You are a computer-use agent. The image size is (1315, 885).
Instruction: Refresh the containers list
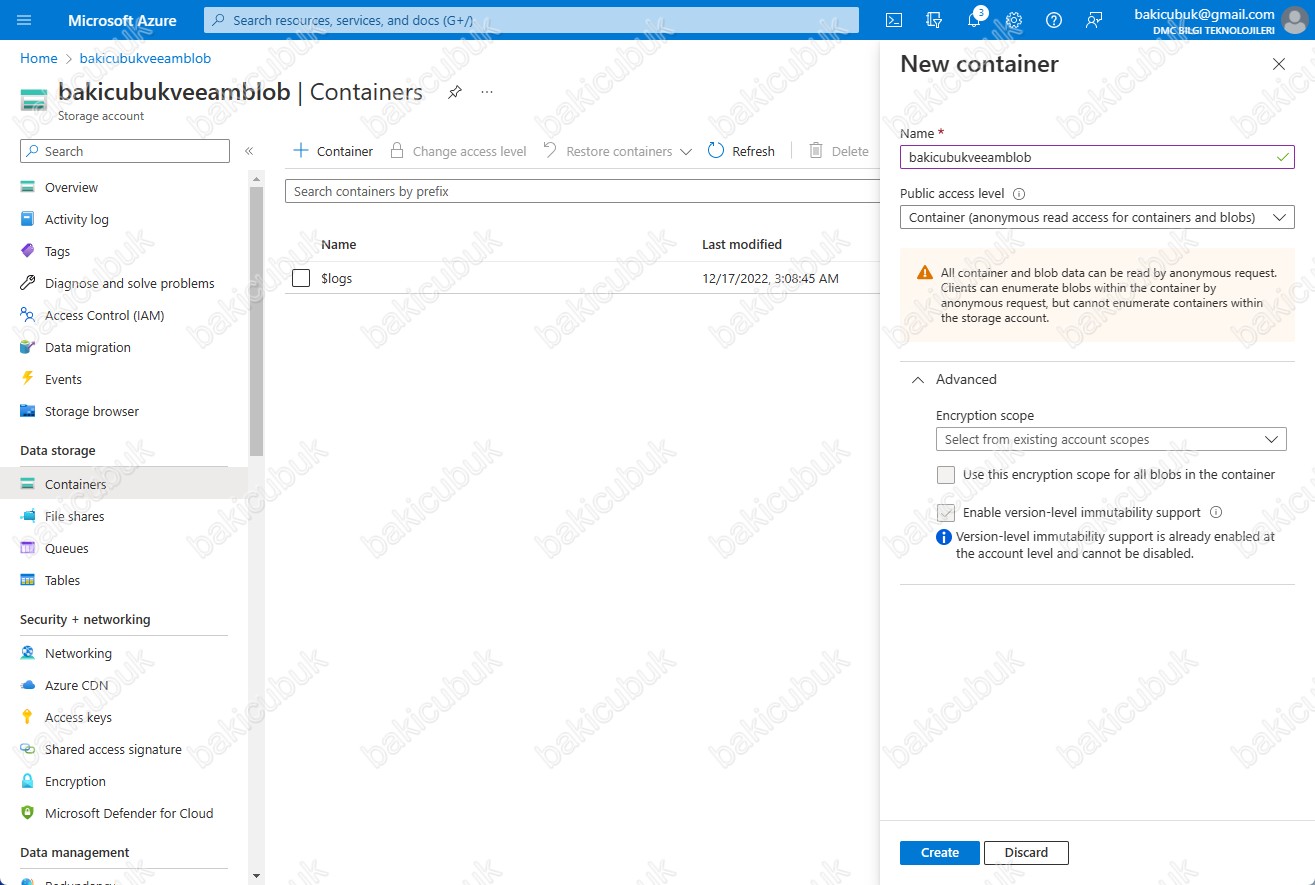pyautogui.click(x=741, y=151)
